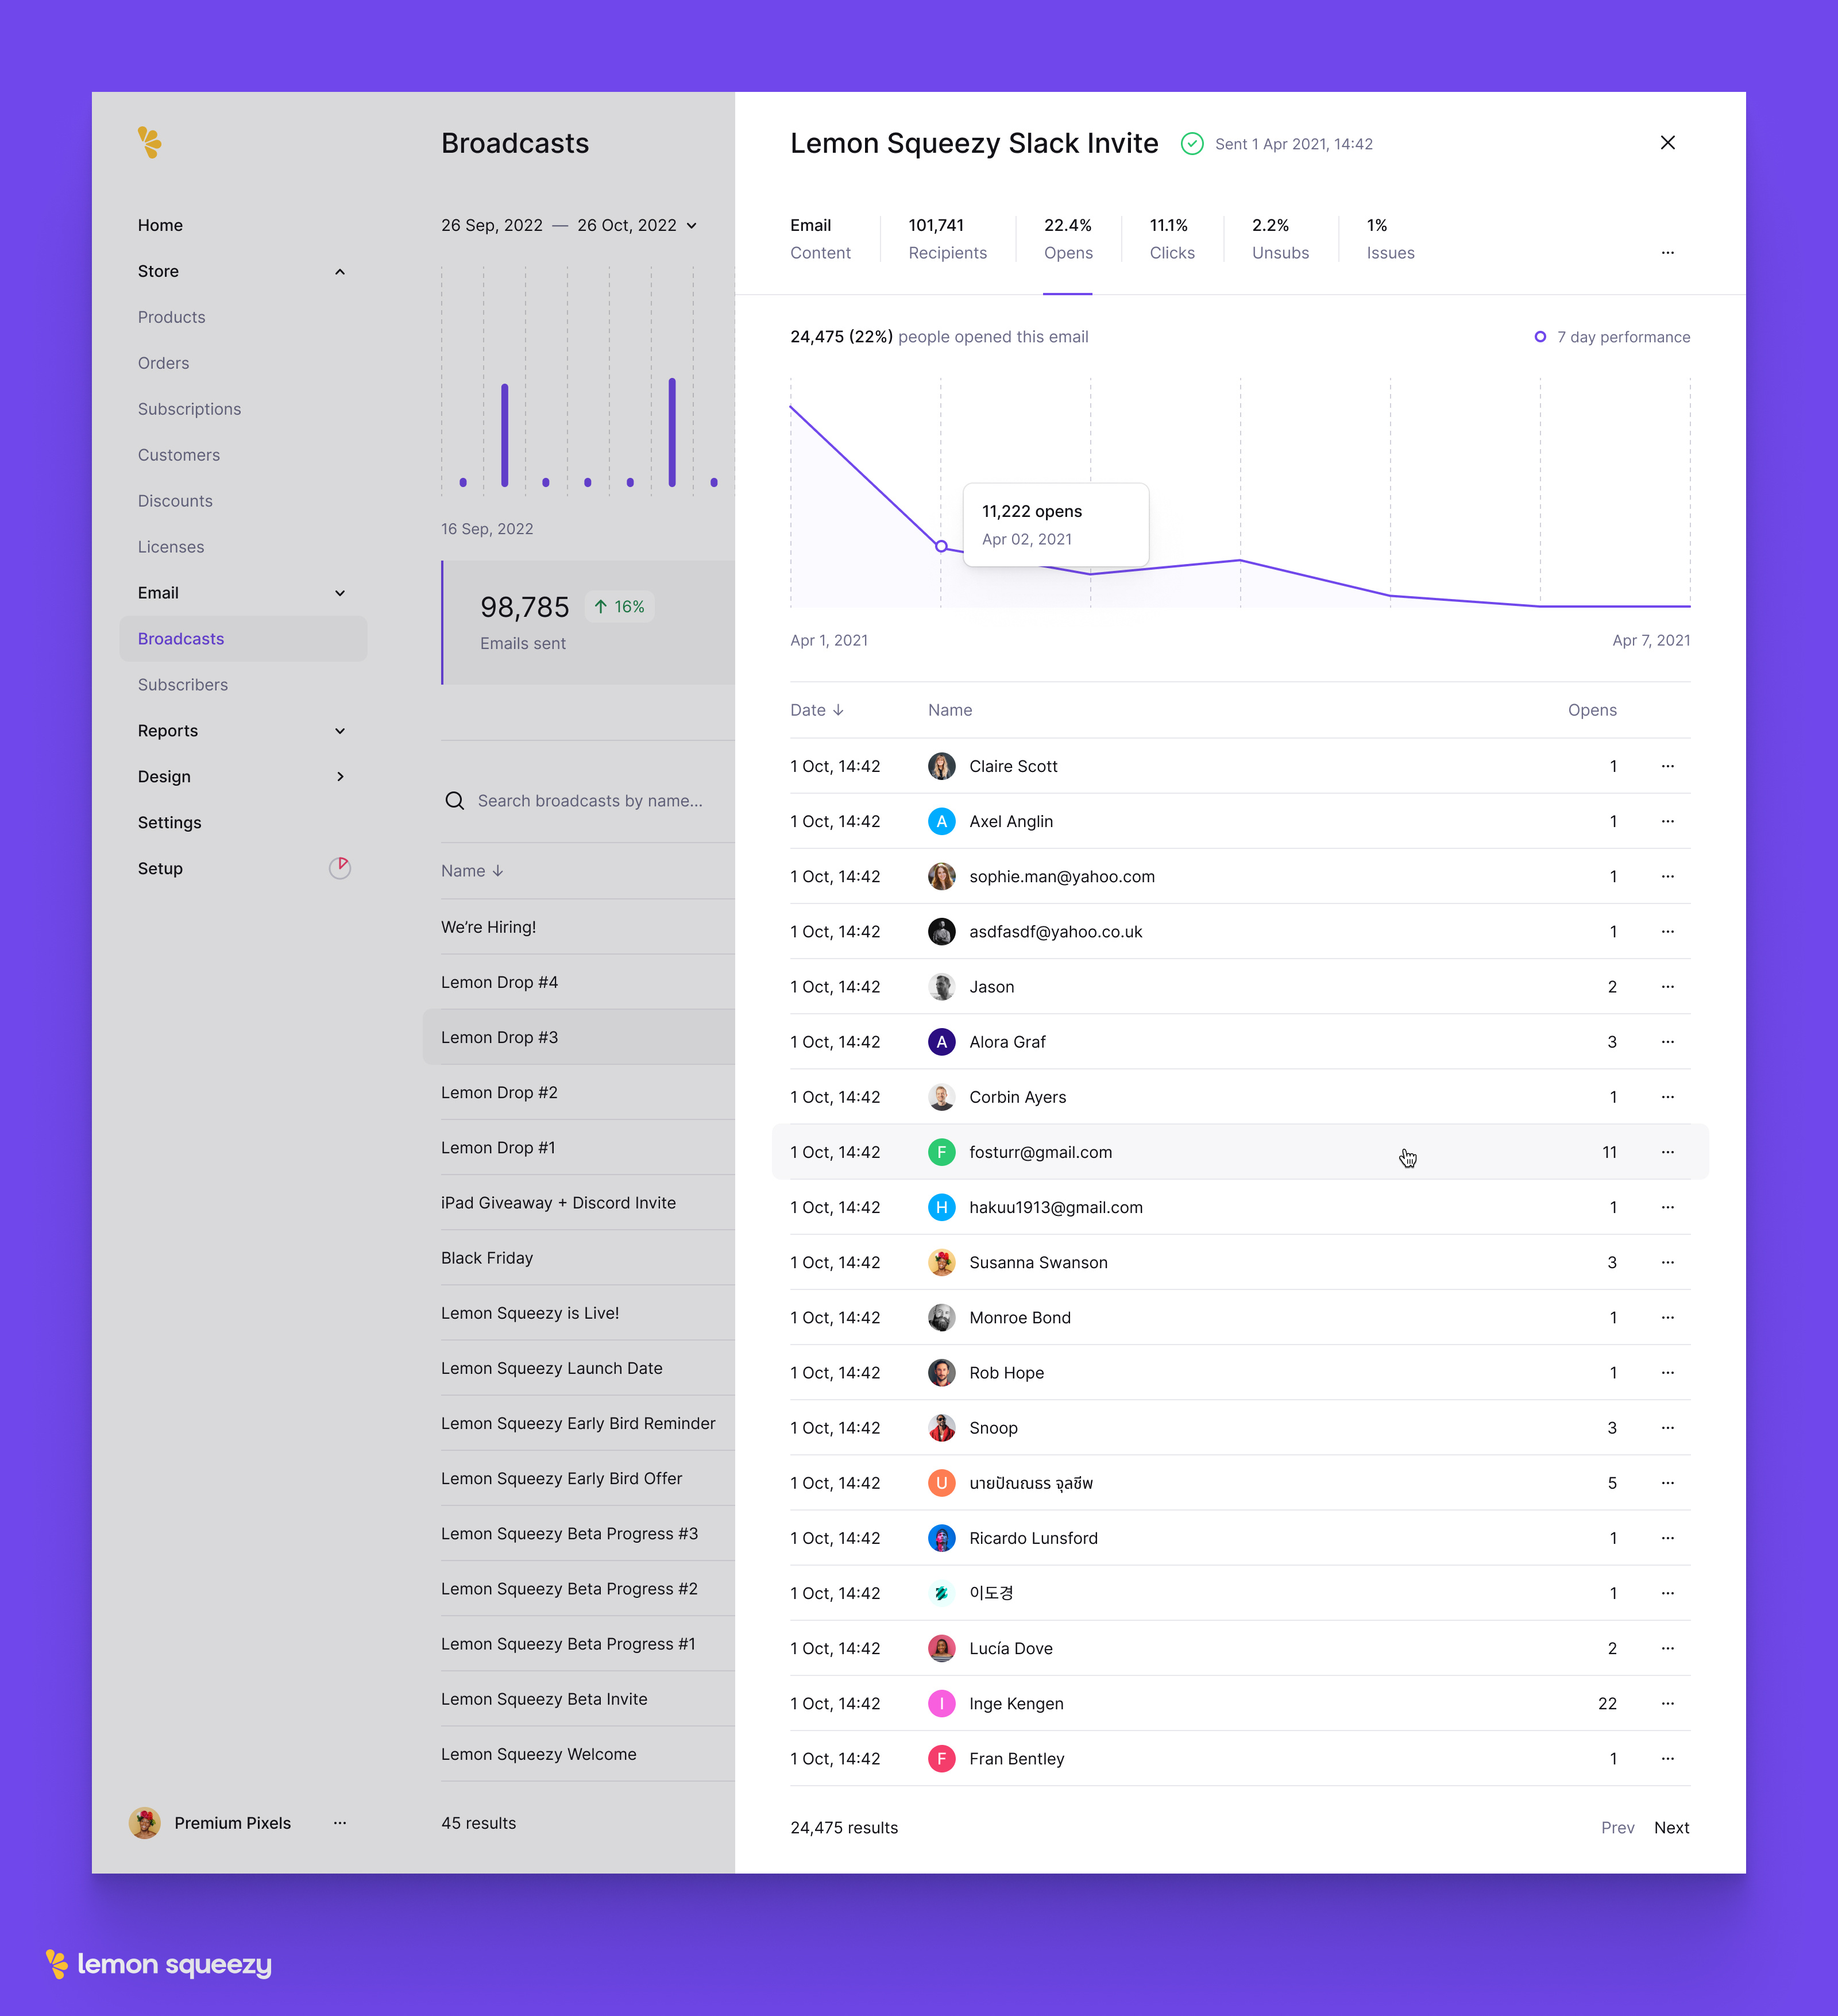Open the Premium Pixels account options menu
The width and height of the screenshot is (1838, 2016).
coord(340,1822)
